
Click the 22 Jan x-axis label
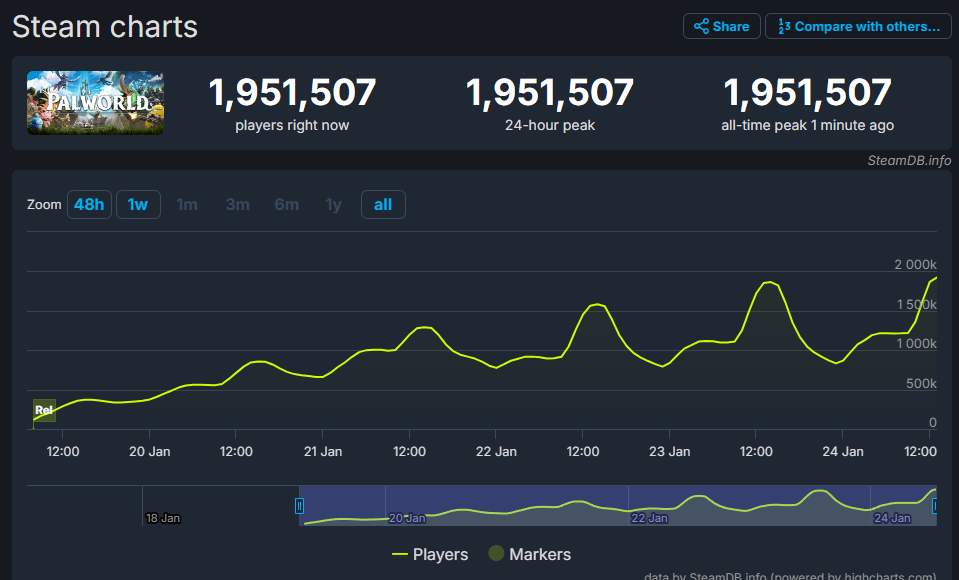(496, 452)
